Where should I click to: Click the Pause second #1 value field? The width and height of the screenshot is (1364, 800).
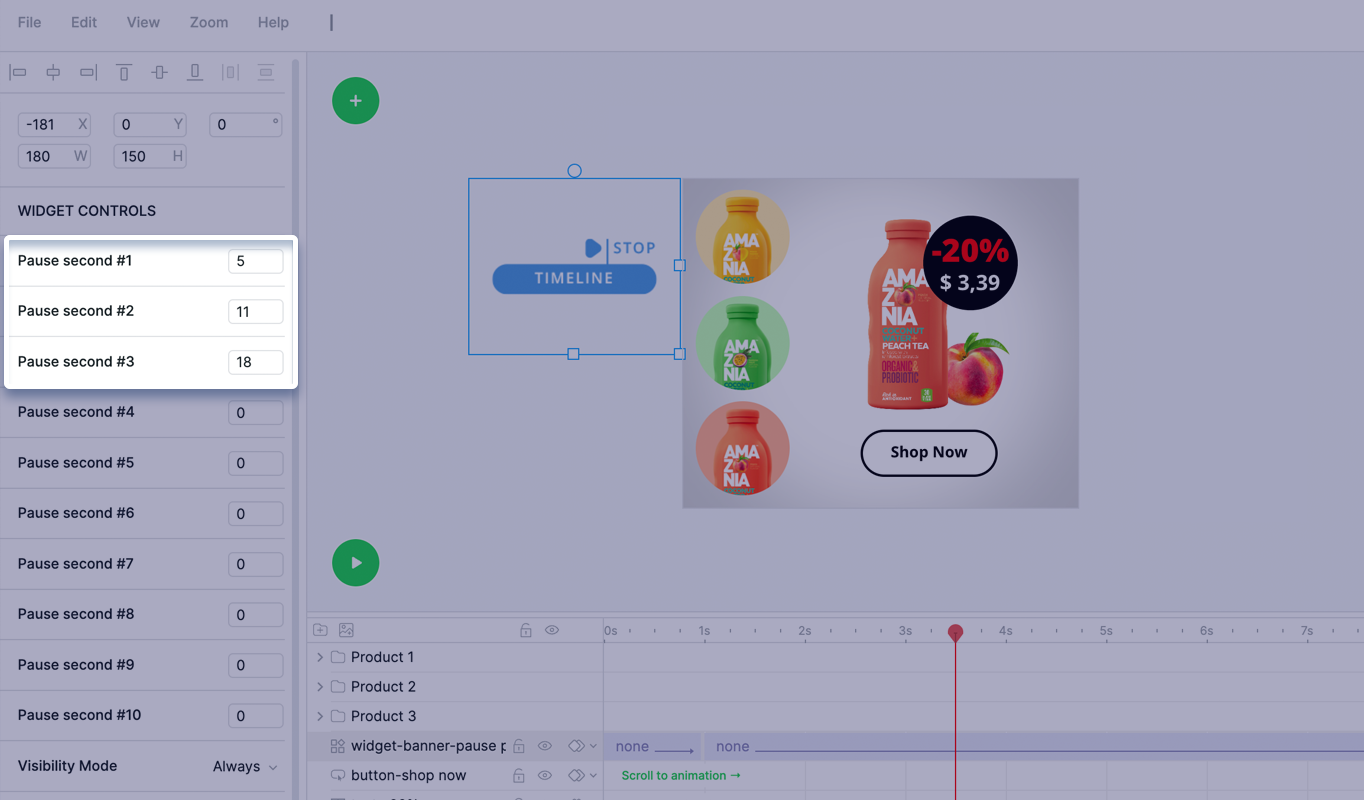(x=255, y=262)
